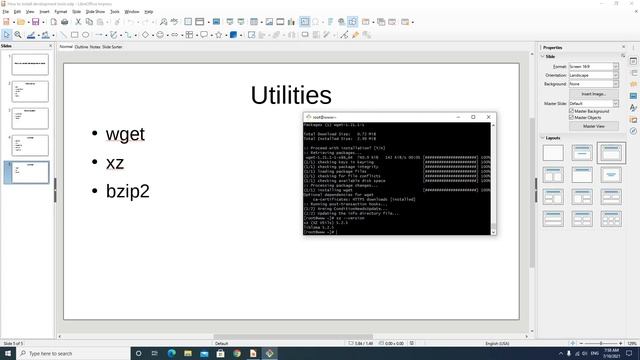This screenshot has height=360, width=640.
Task: Open the Gallery icon in sidebar
Action: [633, 120]
